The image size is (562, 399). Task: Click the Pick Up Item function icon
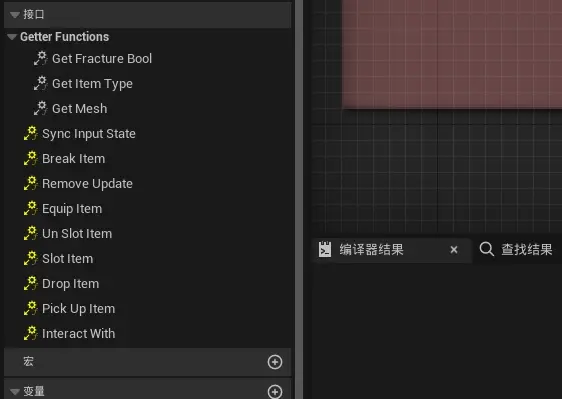[x=31, y=309]
